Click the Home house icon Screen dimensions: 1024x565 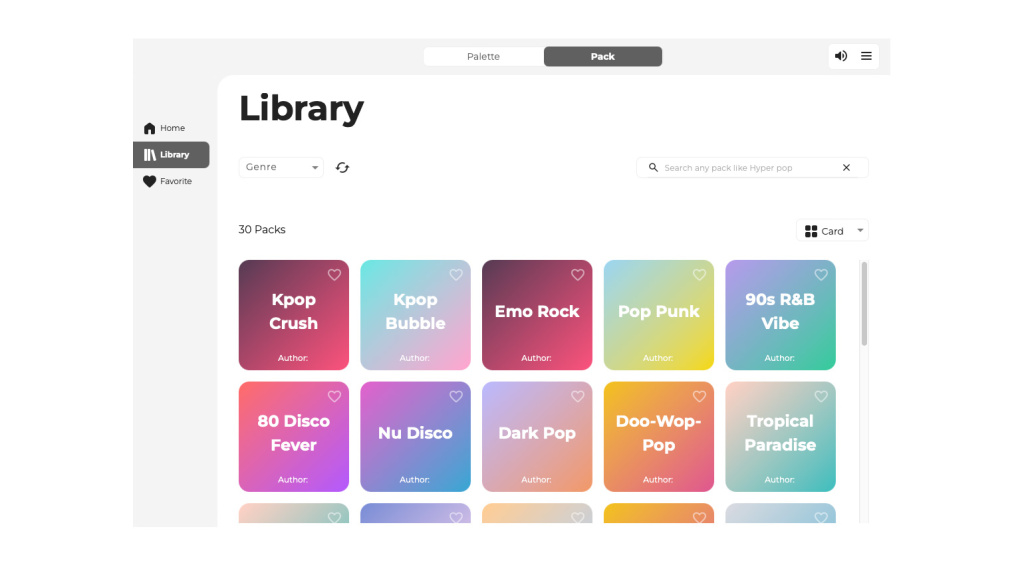click(x=150, y=128)
